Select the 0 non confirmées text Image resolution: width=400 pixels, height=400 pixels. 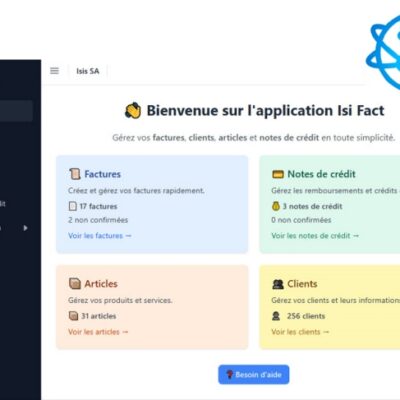tap(301, 220)
